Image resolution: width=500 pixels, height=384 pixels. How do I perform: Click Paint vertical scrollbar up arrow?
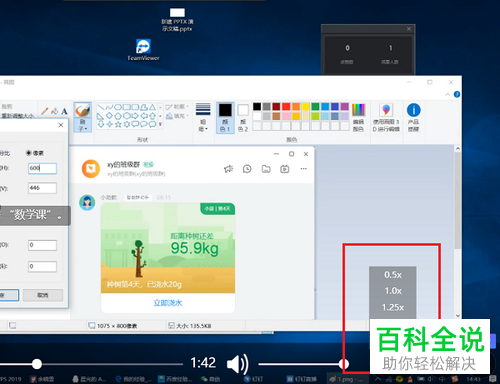[458, 149]
